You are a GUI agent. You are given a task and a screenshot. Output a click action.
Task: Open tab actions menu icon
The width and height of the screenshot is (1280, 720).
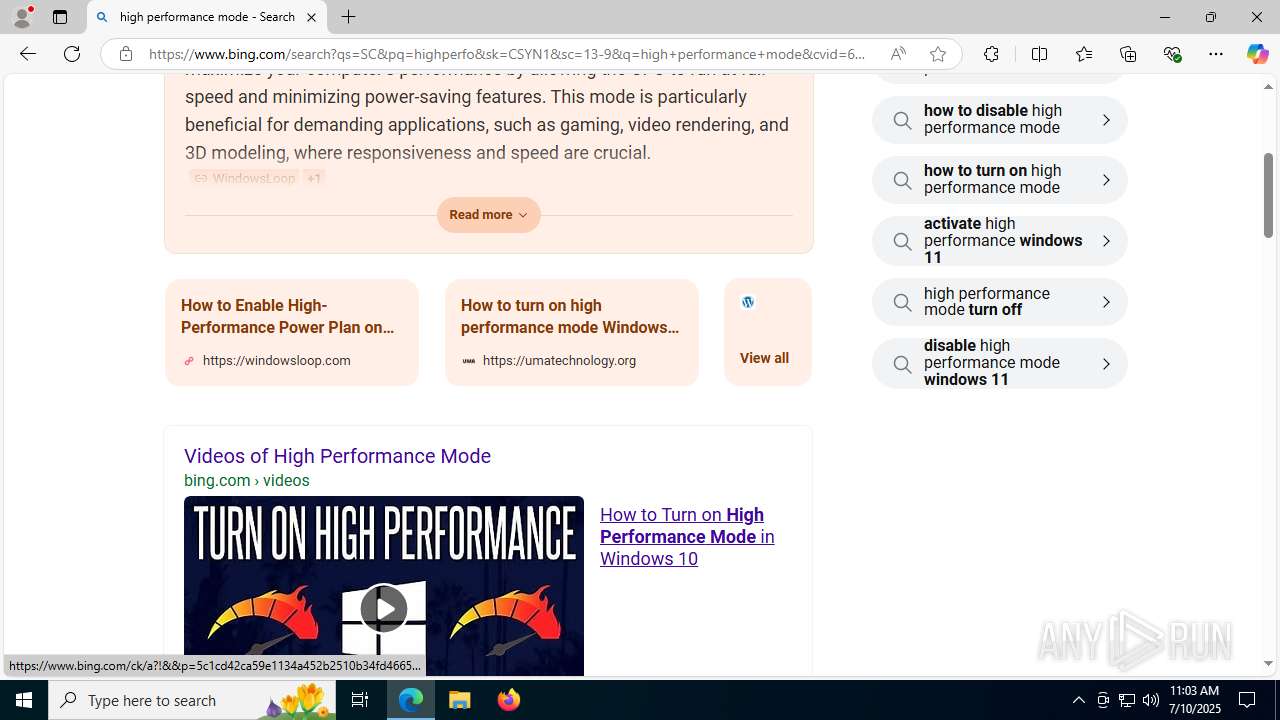click(x=59, y=17)
